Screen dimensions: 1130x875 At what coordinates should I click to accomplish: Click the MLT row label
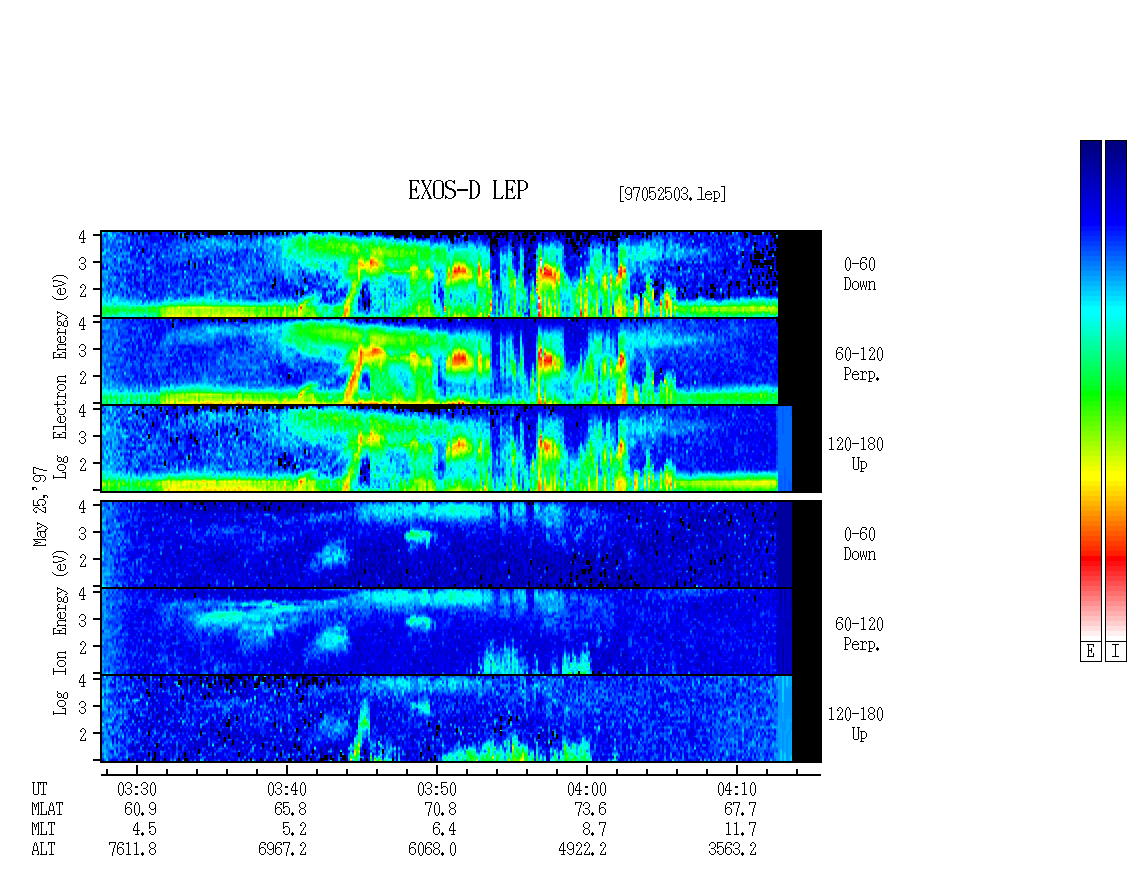coord(43,830)
